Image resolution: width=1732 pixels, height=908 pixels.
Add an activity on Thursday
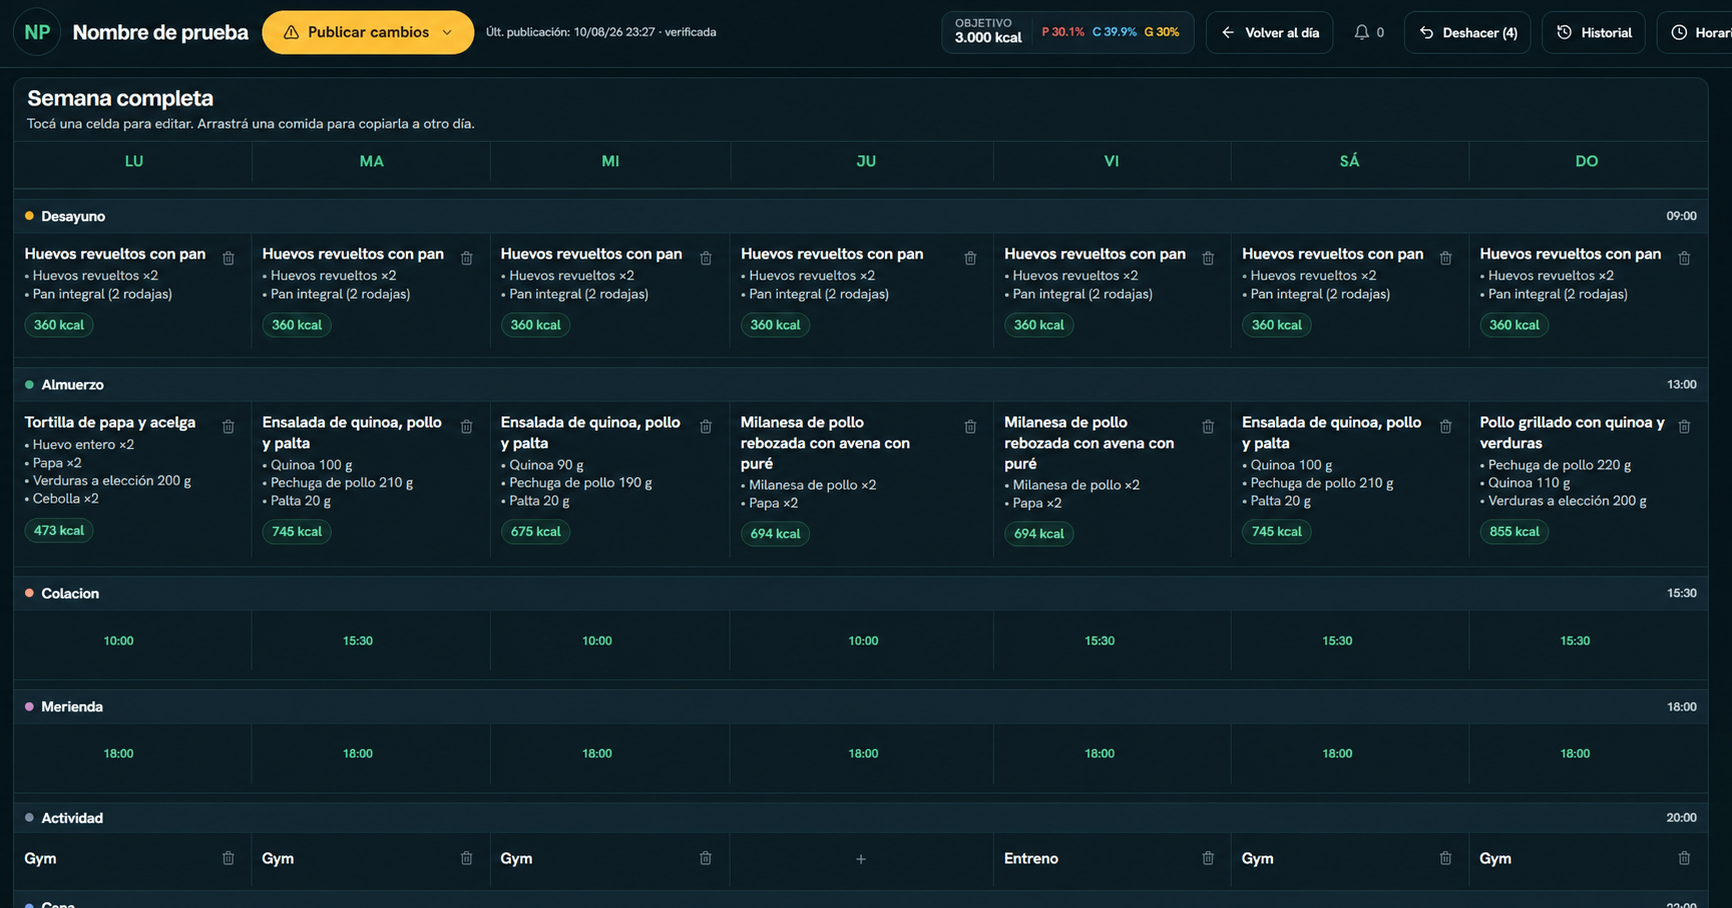[861, 859]
